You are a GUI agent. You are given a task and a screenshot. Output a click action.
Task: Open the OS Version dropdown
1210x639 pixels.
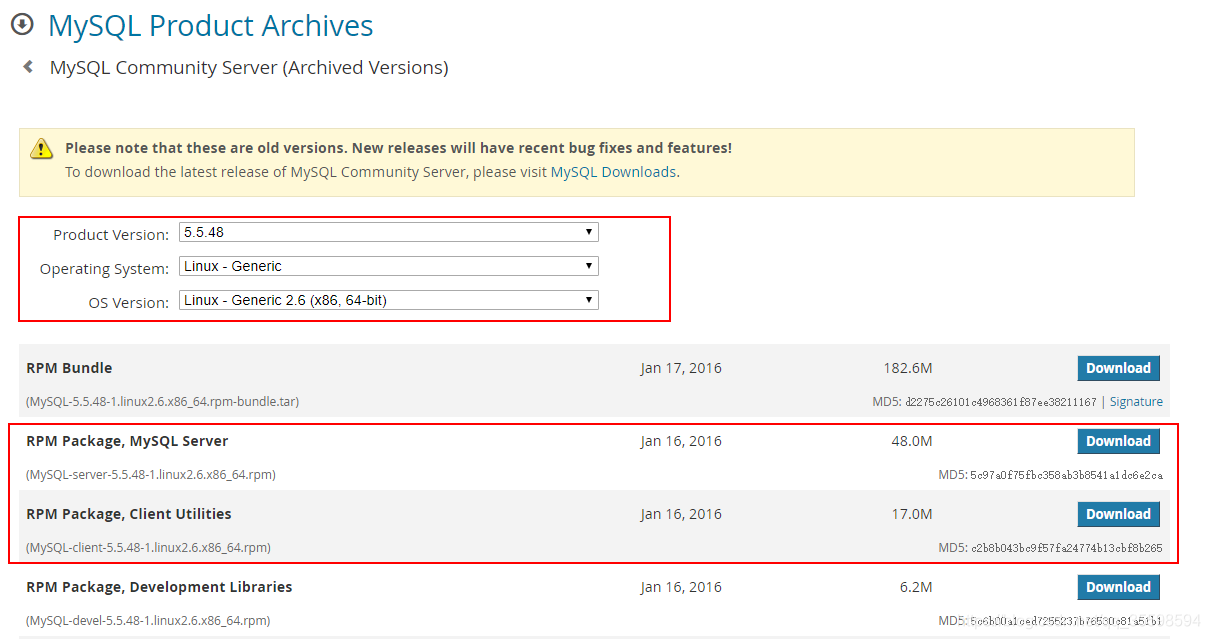point(389,300)
